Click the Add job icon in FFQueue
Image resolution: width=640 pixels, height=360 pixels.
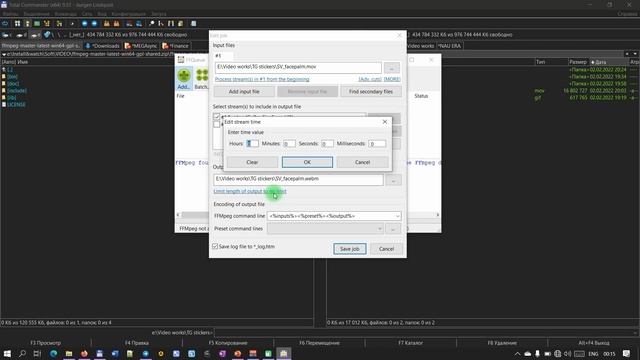tap(184, 78)
